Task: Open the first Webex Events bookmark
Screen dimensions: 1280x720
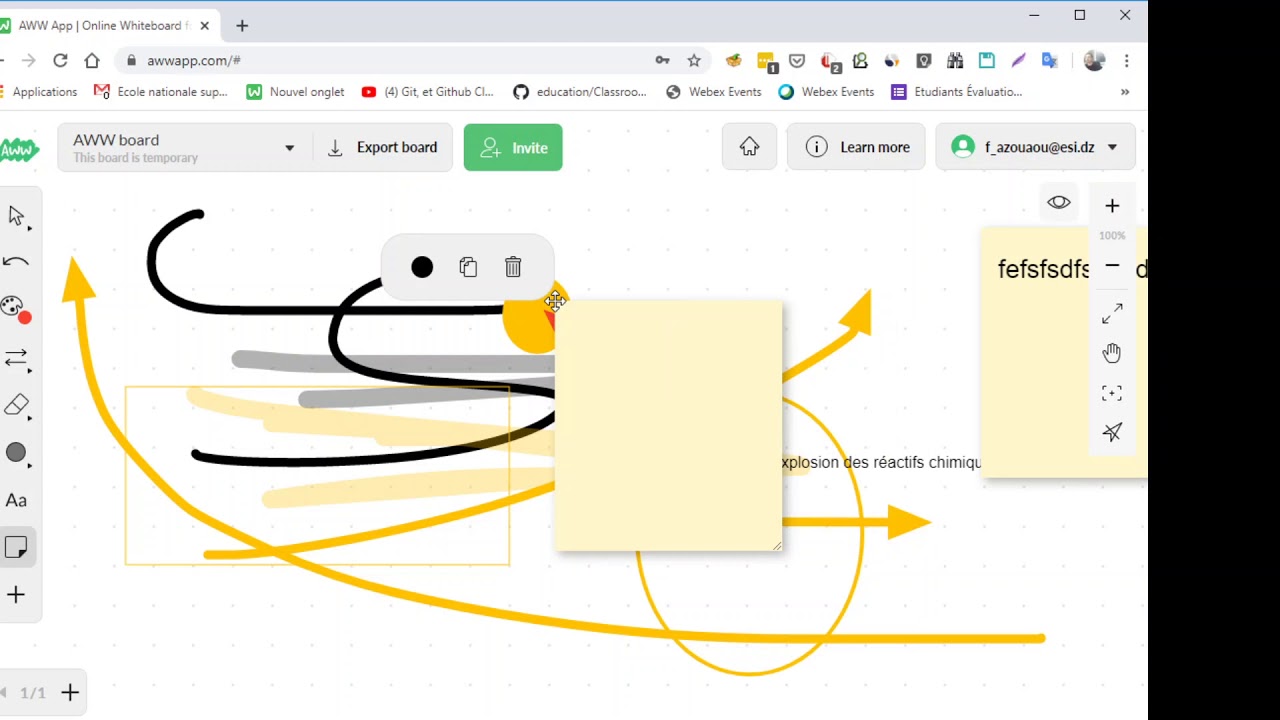Action: (x=714, y=92)
